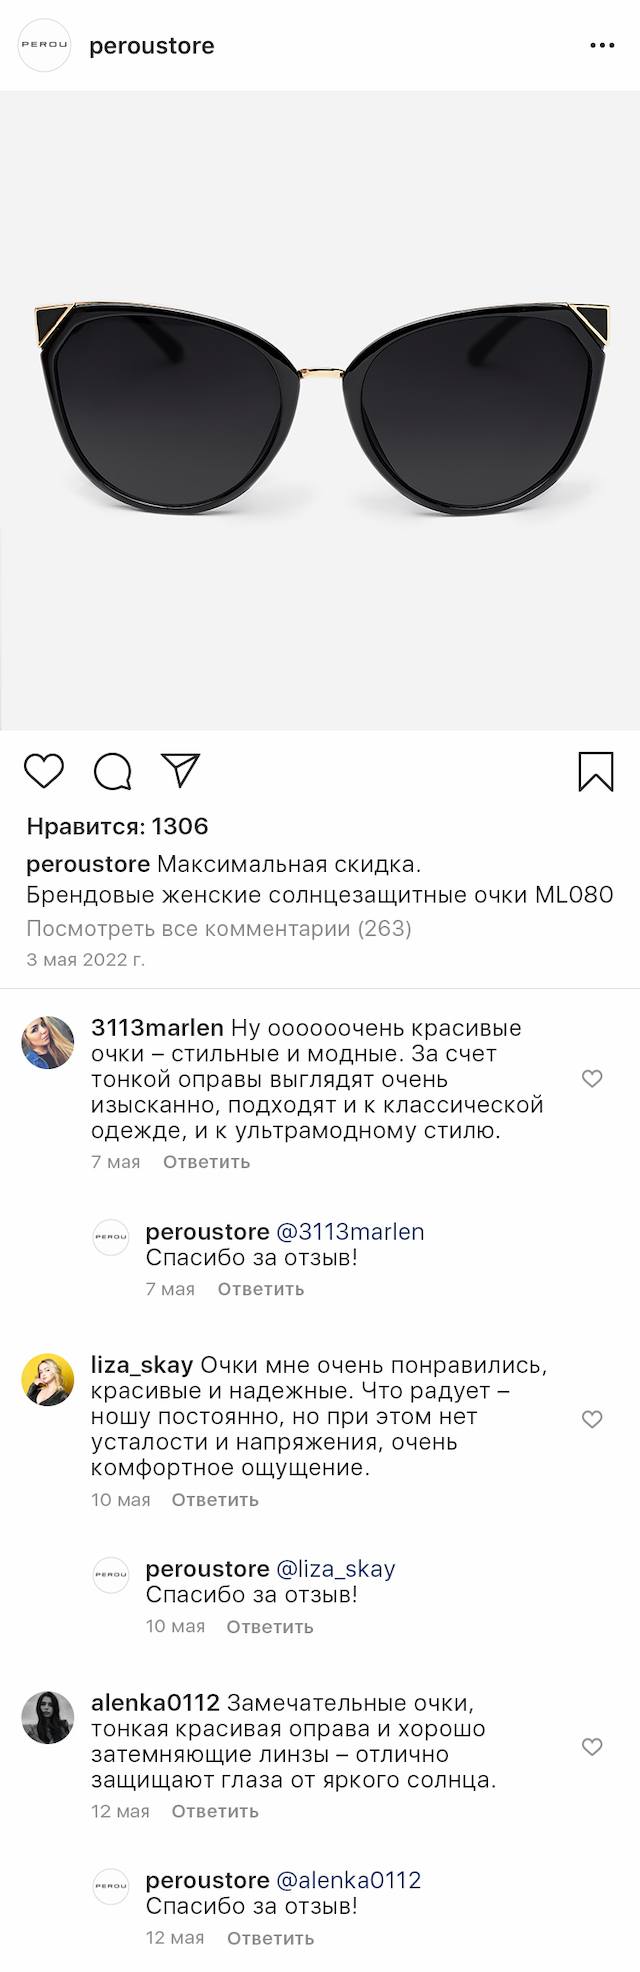Open comments via speech bubble icon

tap(113, 771)
